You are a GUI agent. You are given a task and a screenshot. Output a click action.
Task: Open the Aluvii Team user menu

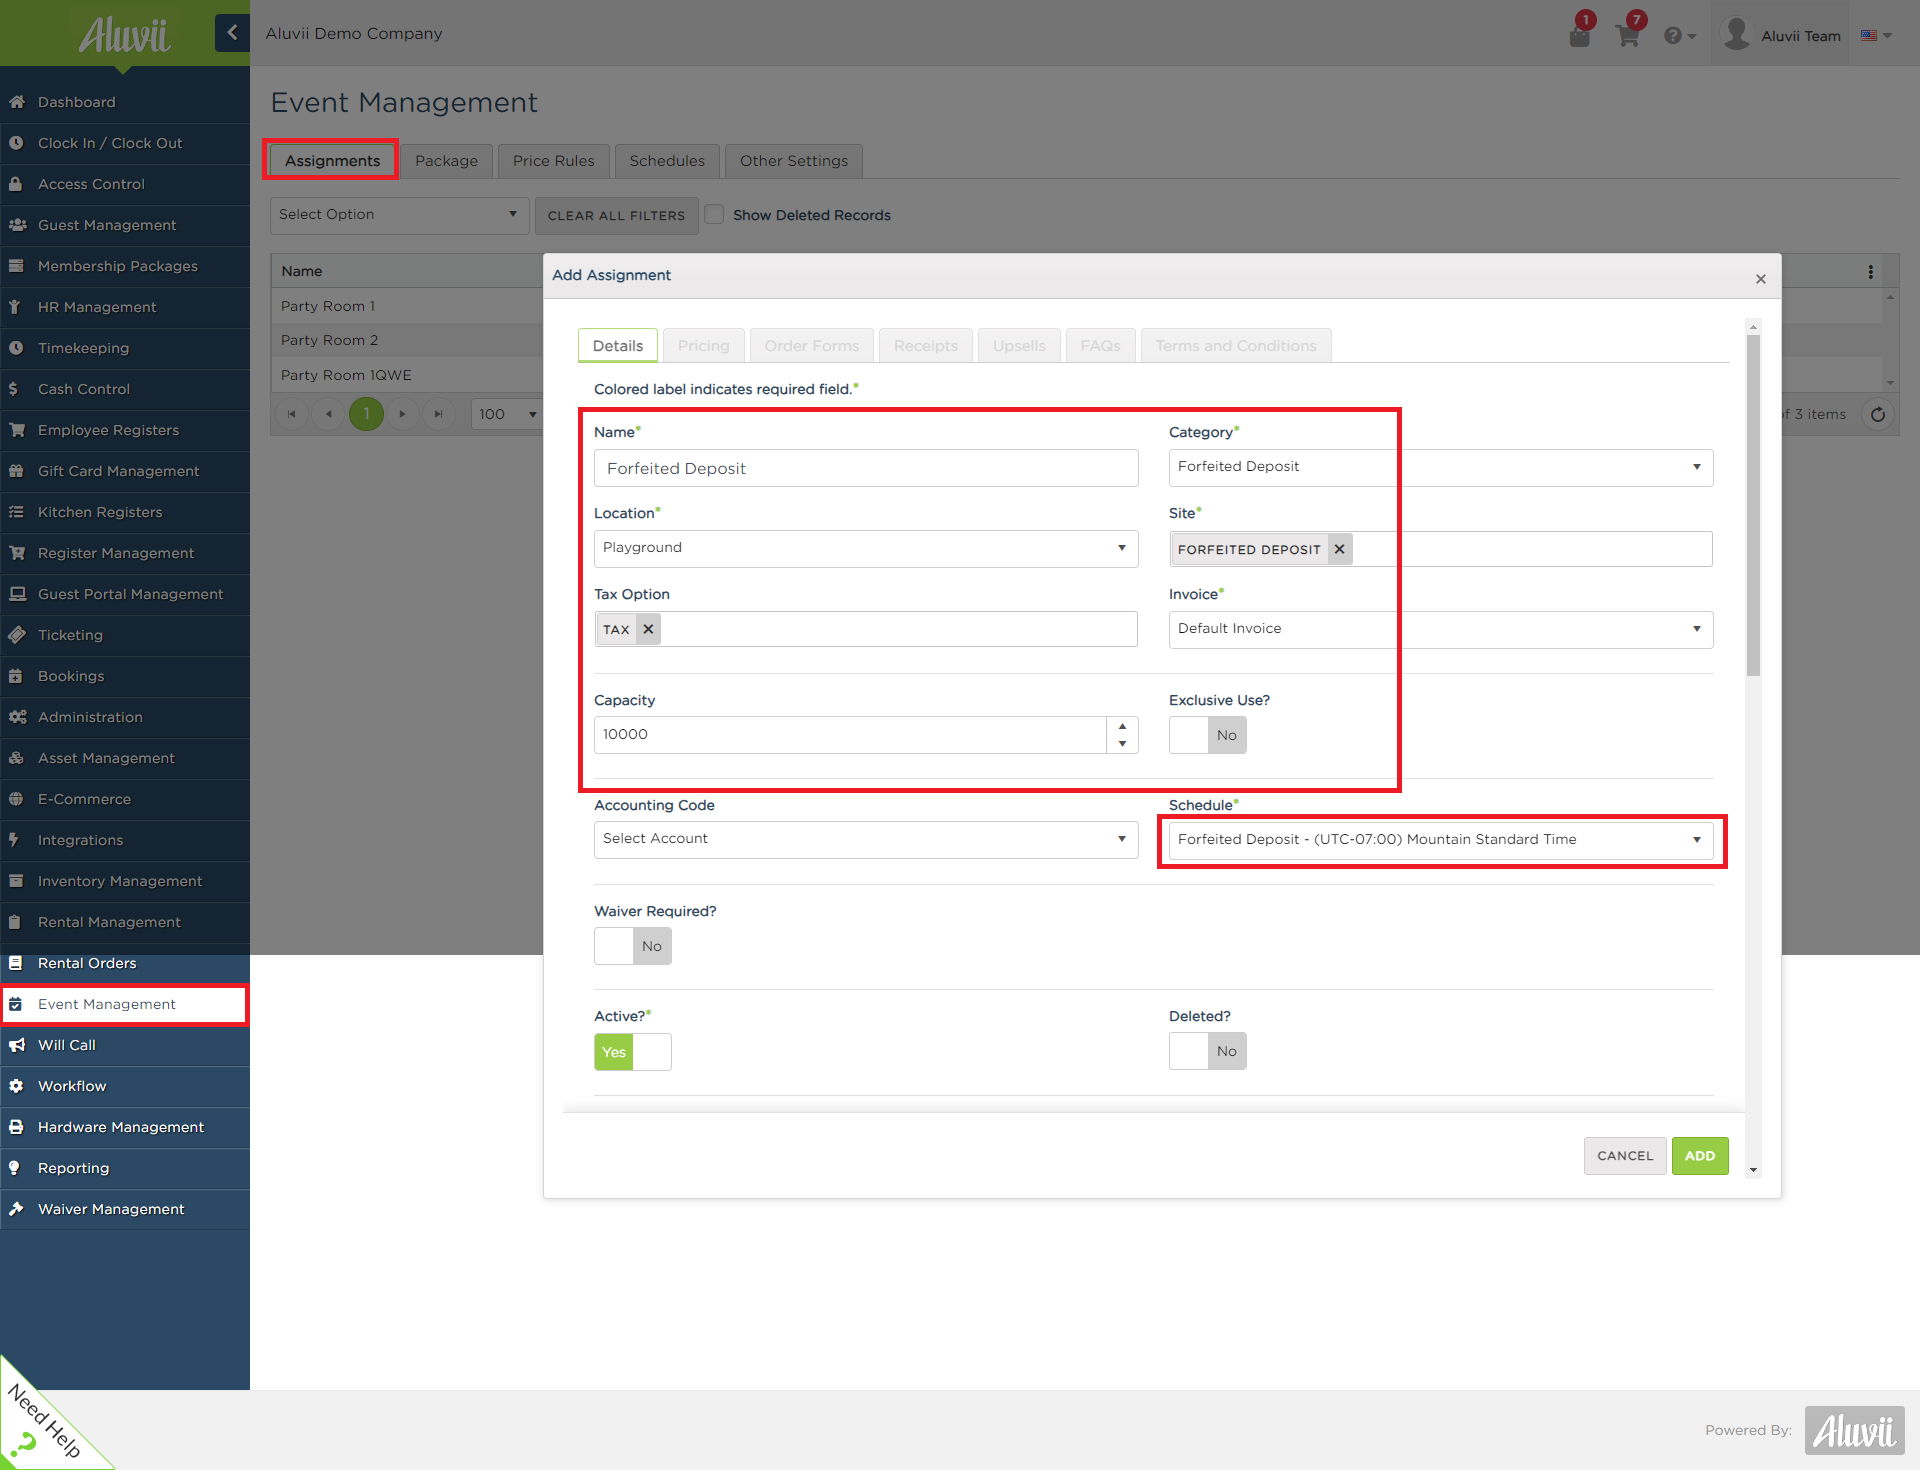pos(1783,35)
